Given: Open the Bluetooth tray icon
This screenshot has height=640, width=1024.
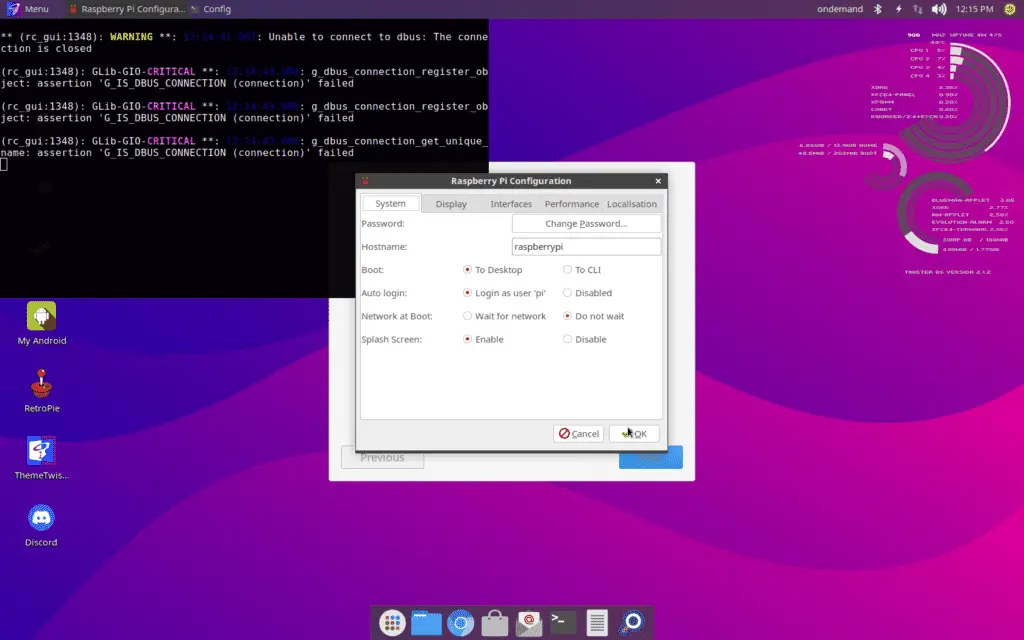Looking at the screenshot, I should click(x=878, y=9).
